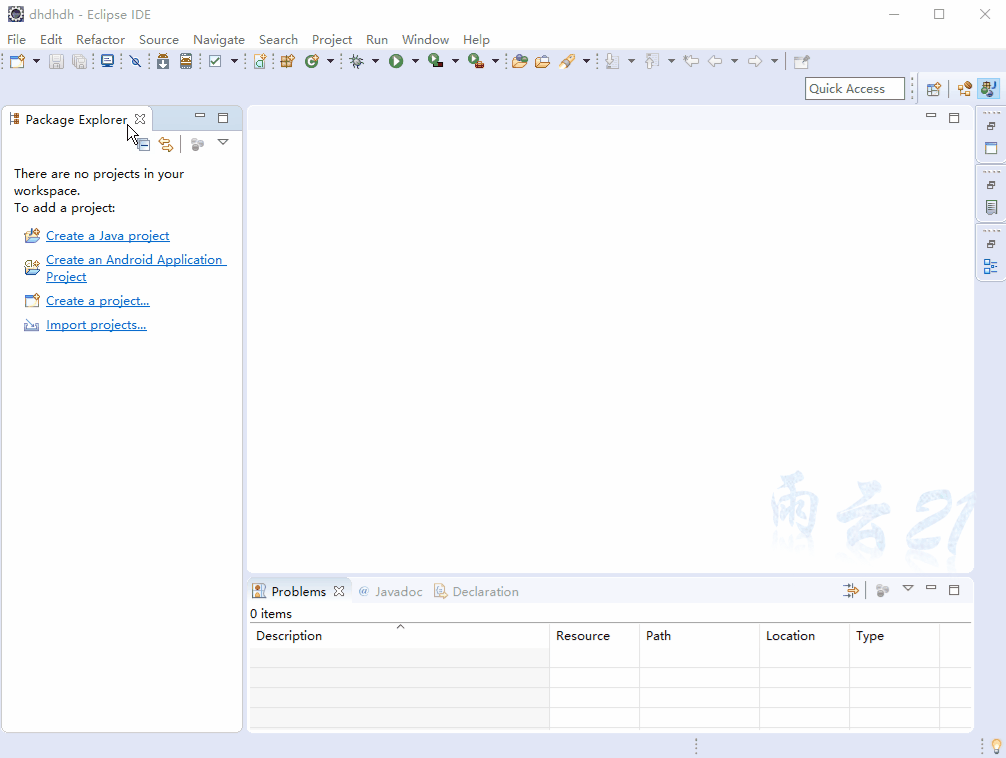Open the Run configurations dropdown arrow
This screenshot has width=1006, height=758.
415,62
